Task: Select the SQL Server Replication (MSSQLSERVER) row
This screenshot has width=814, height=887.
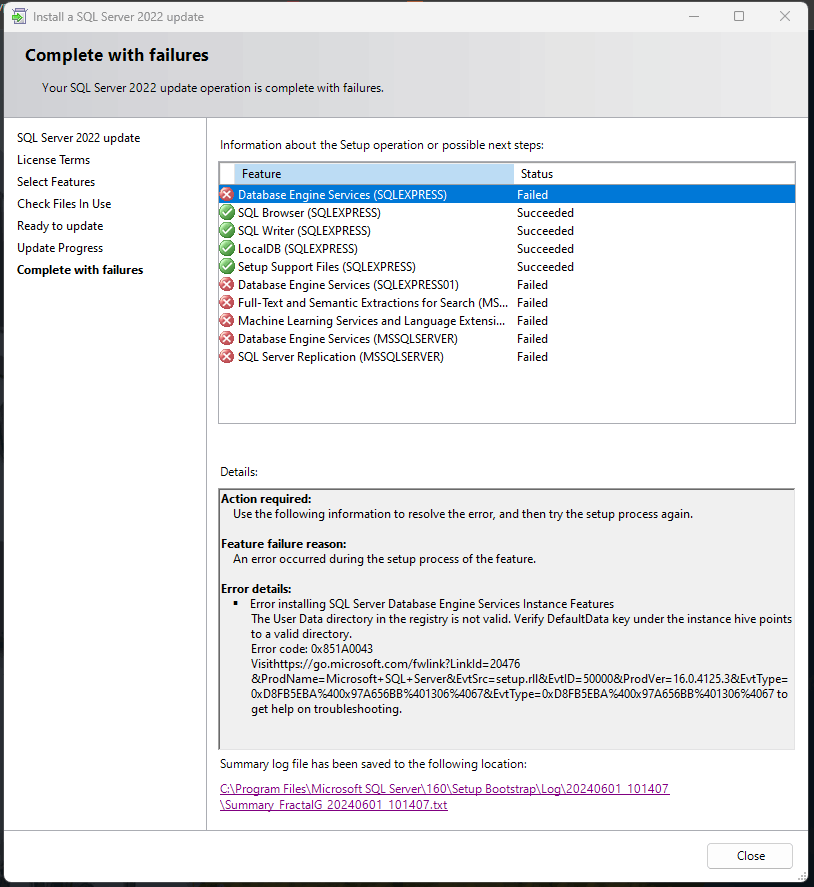Action: [x=507, y=357]
